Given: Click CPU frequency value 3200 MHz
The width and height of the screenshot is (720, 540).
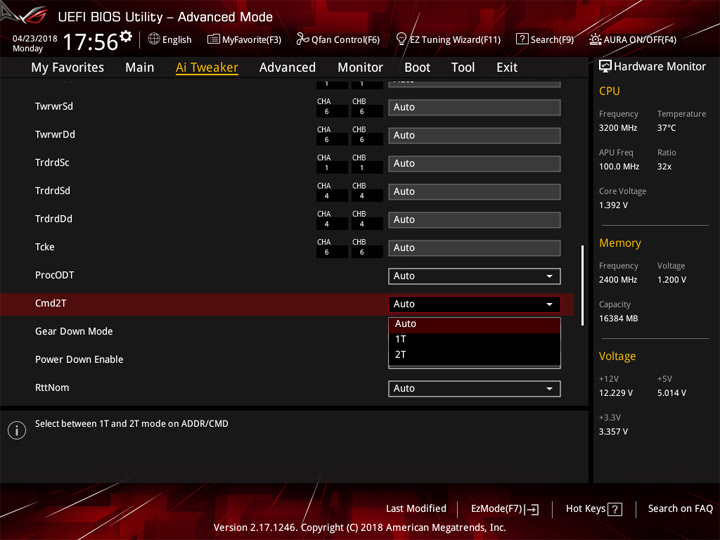Looking at the screenshot, I should pos(618,128).
